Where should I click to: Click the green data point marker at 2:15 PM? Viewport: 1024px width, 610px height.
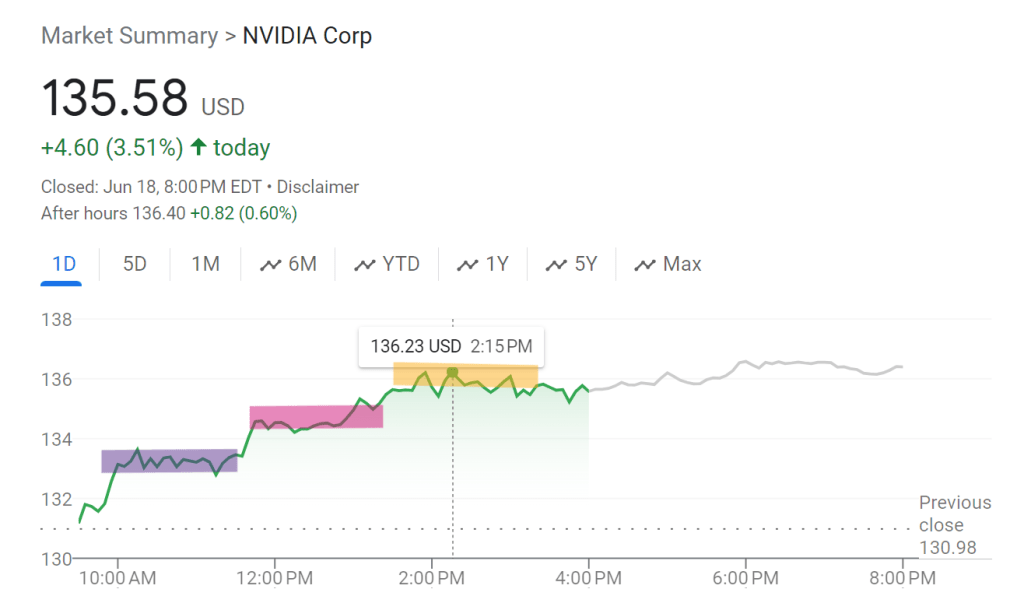452,373
